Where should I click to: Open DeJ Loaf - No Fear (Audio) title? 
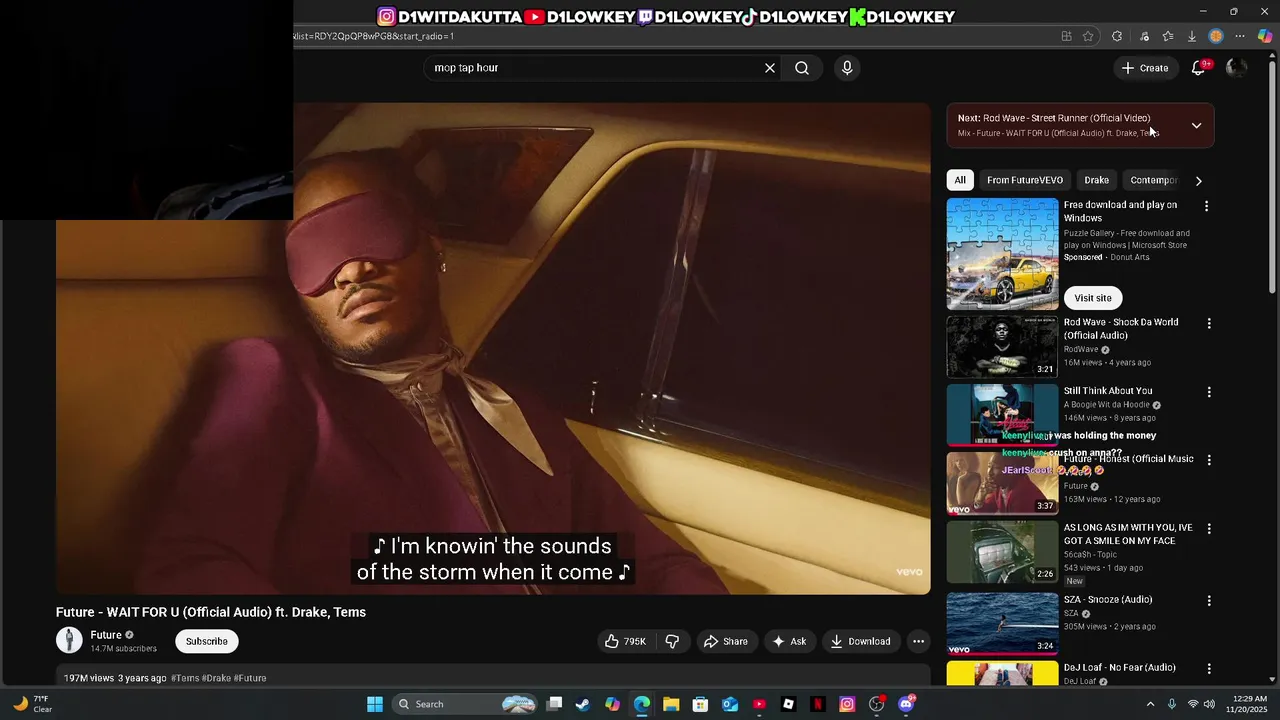(x=1120, y=668)
